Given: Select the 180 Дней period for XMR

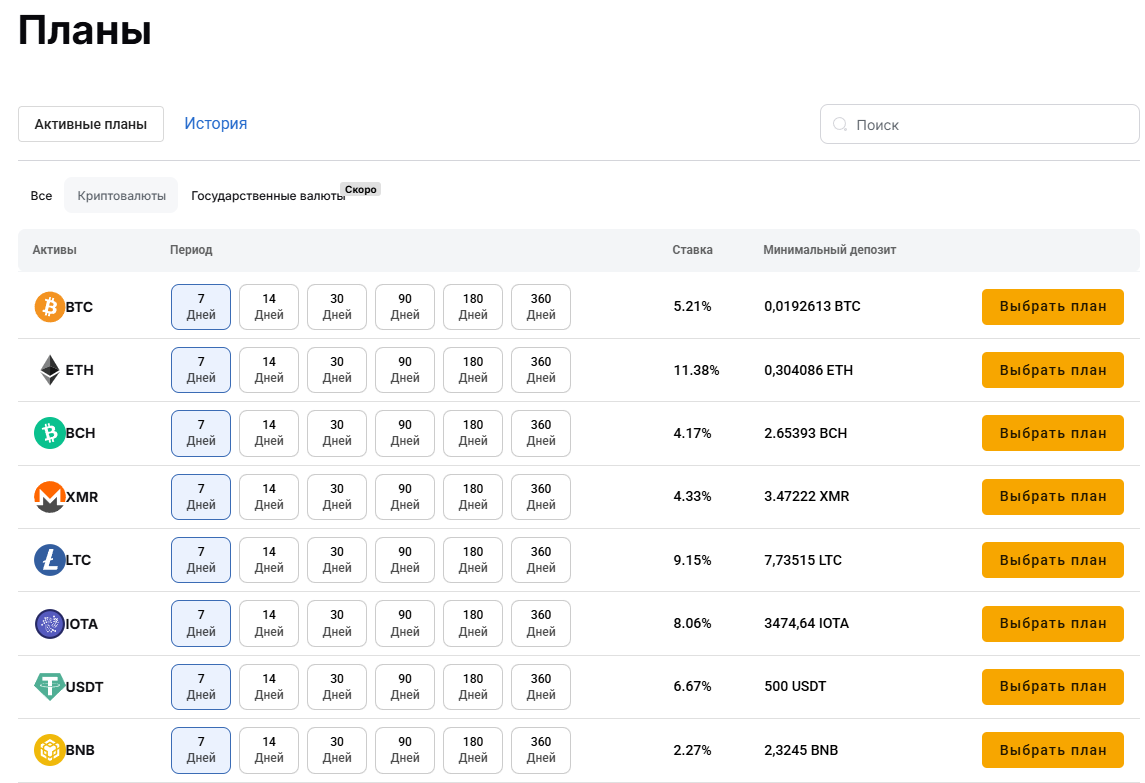Looking at the screenshot, I should [x=472, y=497].
